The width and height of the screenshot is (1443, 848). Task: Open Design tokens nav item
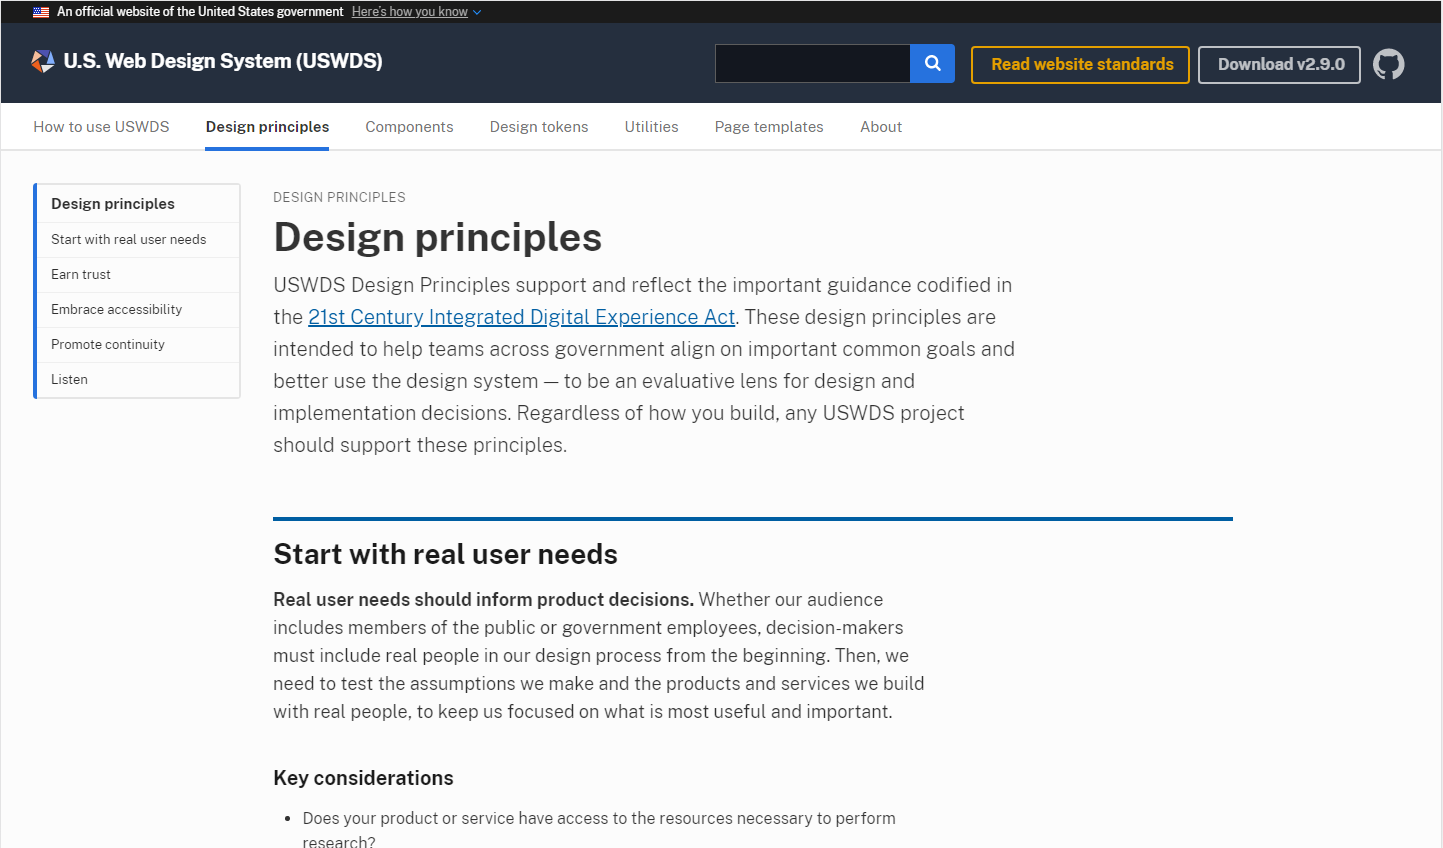(x=539, y=127)
